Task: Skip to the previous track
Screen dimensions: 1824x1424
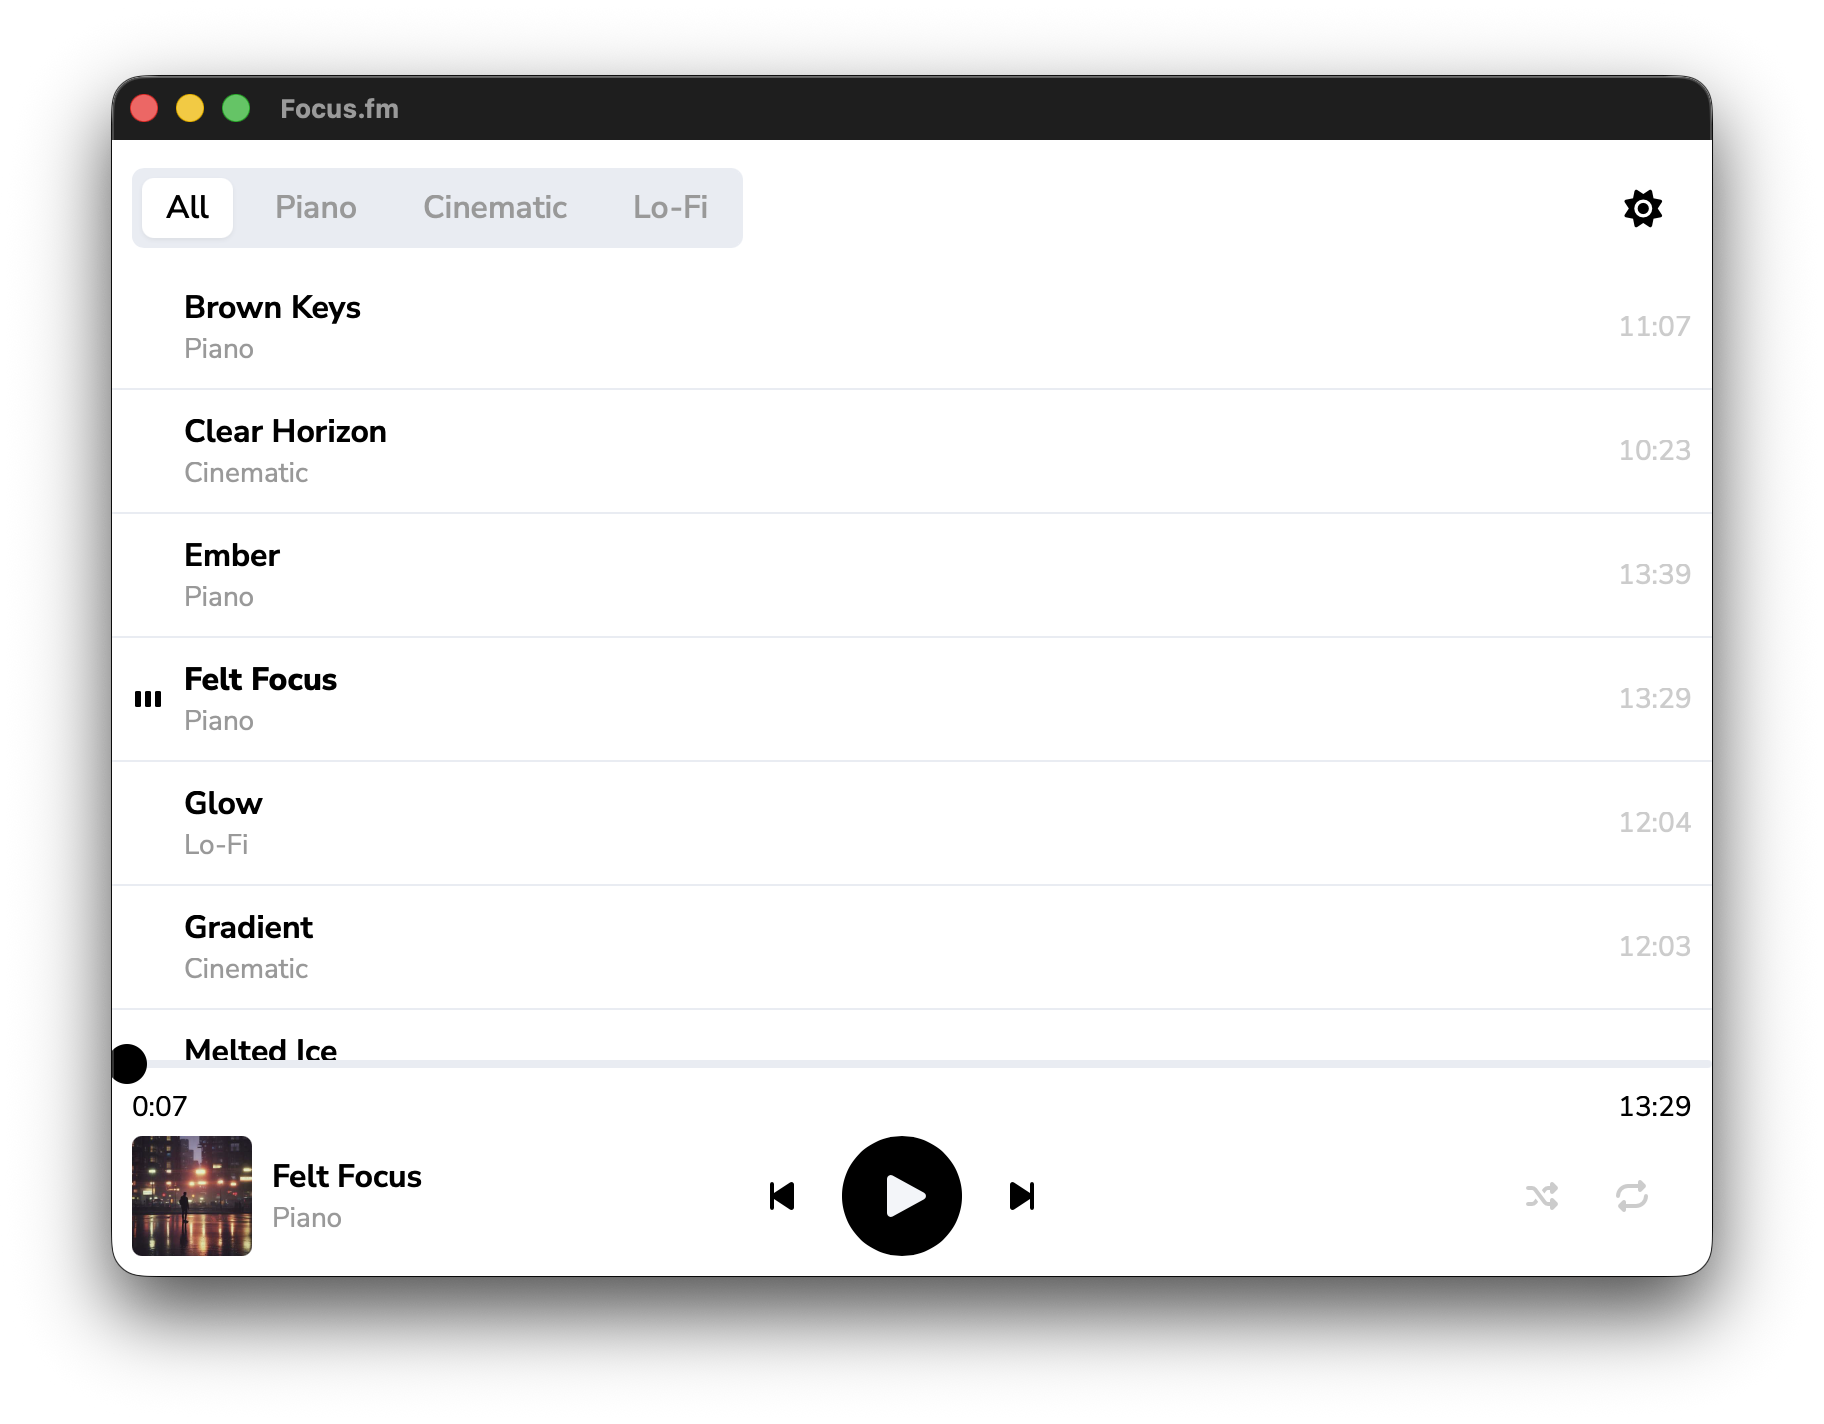Action: [782, 1196]
